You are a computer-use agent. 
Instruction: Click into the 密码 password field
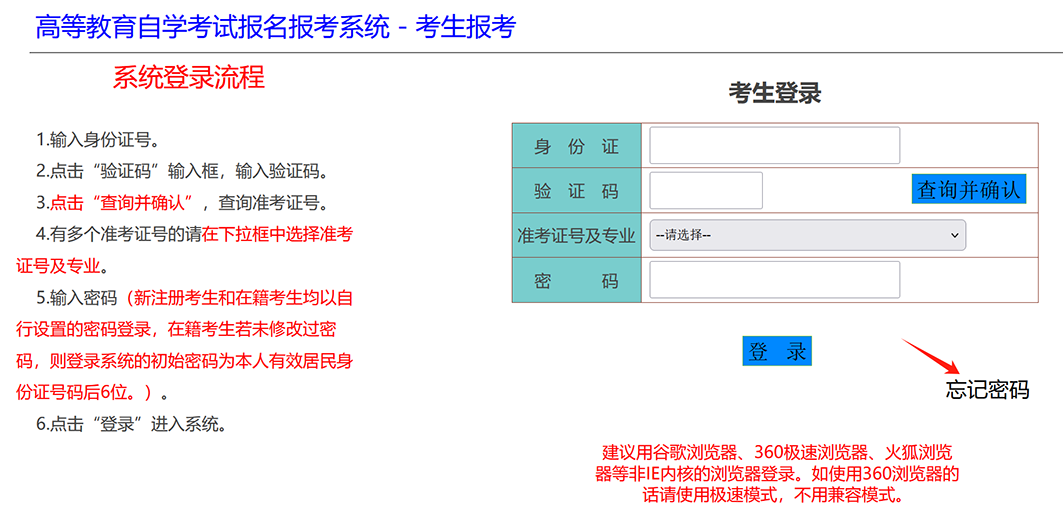774,280
